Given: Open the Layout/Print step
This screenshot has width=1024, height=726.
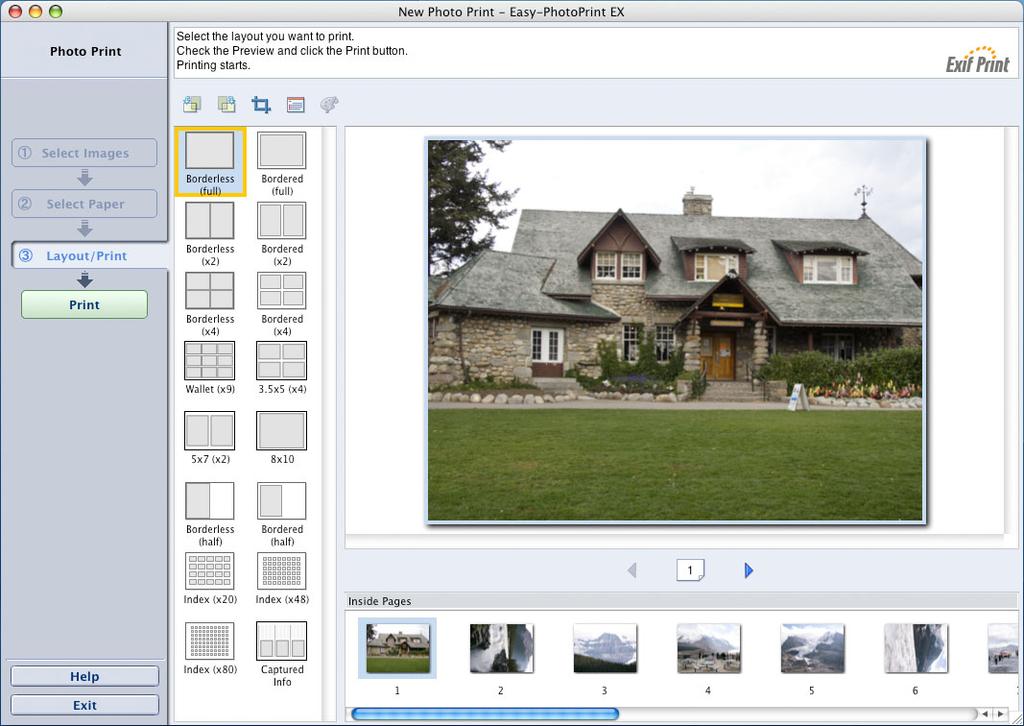Looking at the screenshot, I should (89, 255).
